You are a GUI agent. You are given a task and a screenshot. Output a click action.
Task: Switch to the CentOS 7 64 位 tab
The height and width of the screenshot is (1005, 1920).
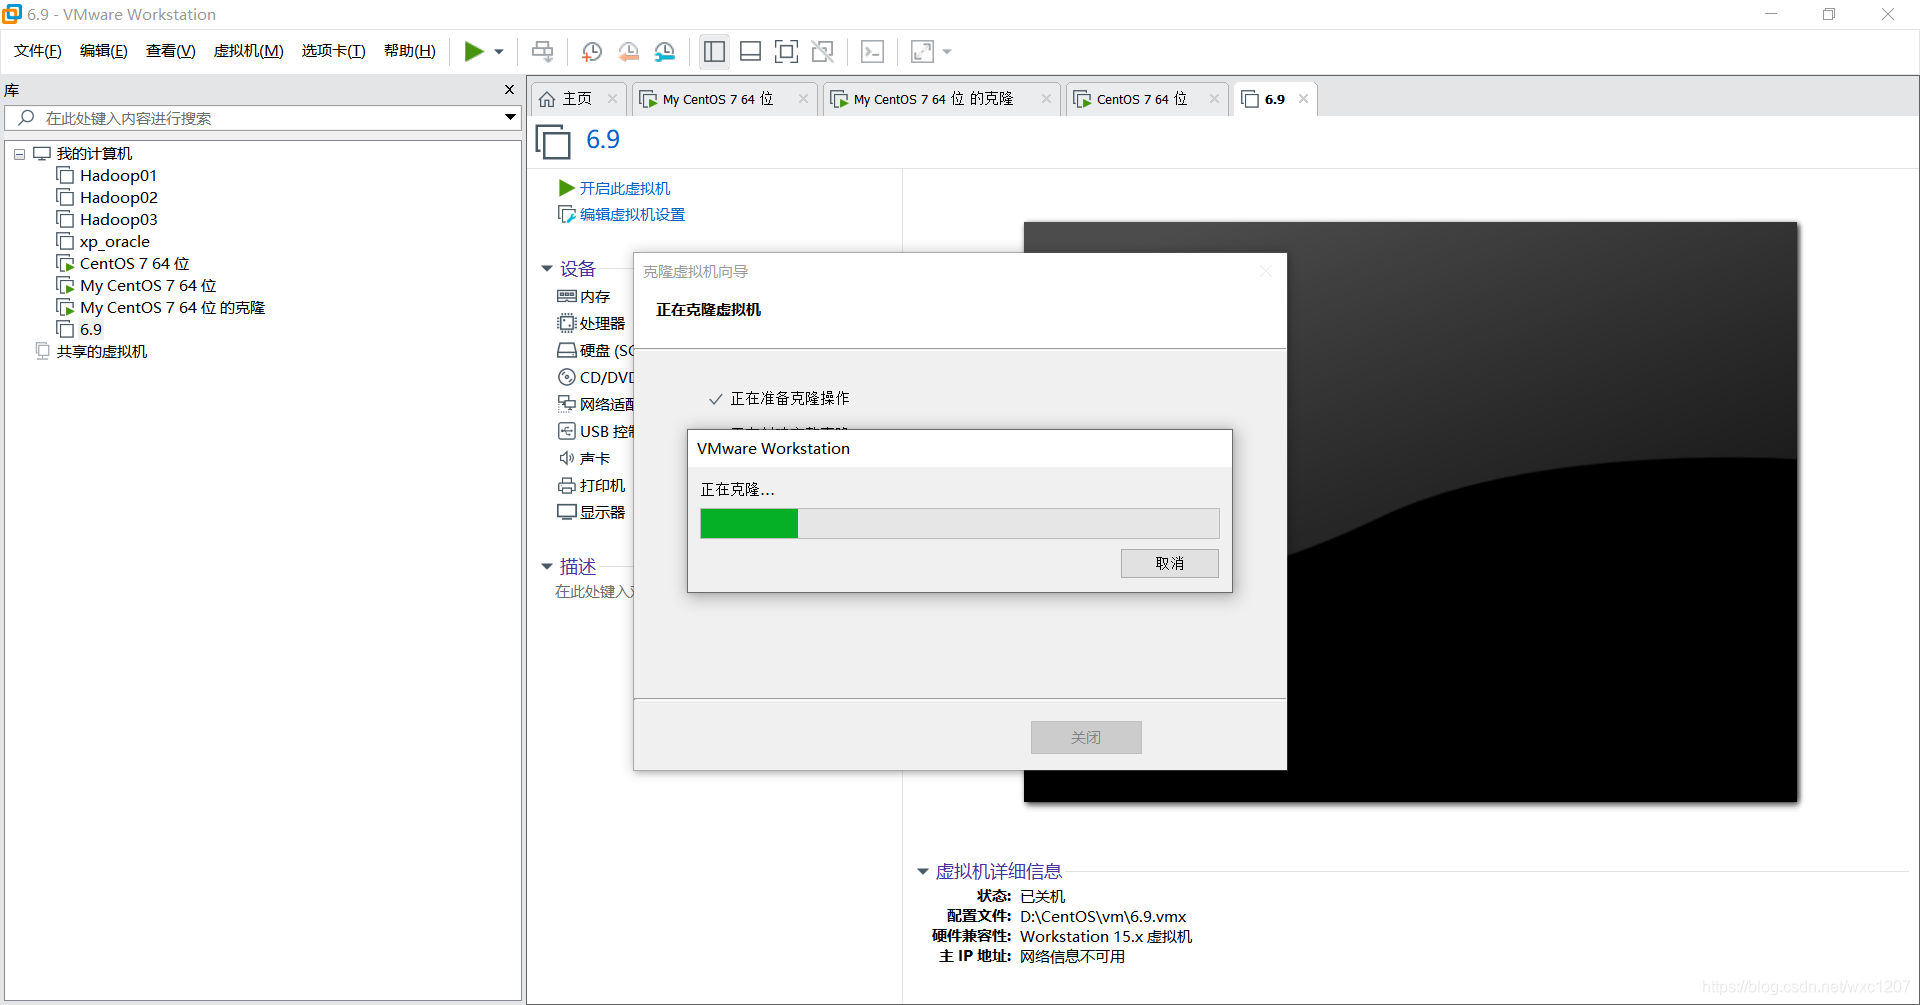click(x=1141, y=98)
